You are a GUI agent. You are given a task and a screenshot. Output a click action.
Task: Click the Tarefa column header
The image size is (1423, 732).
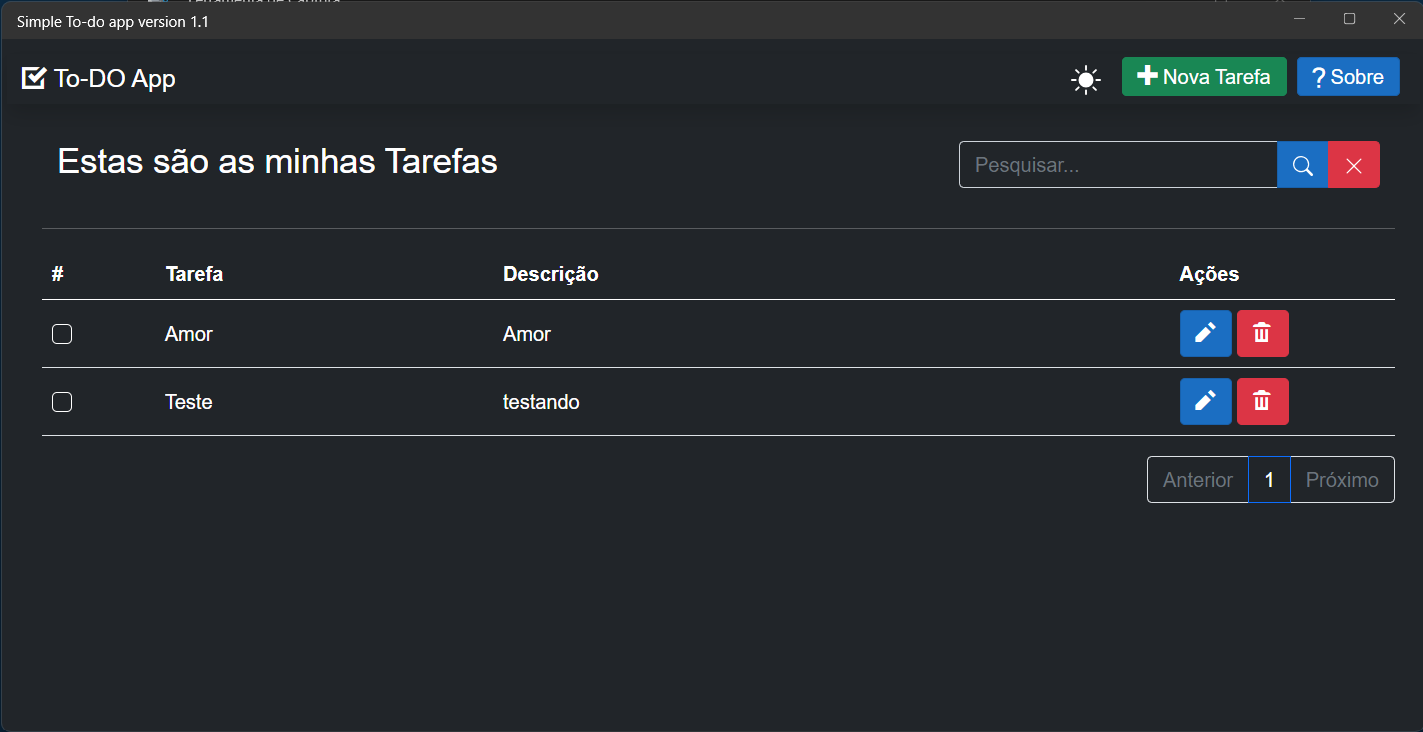coord(193,273)
